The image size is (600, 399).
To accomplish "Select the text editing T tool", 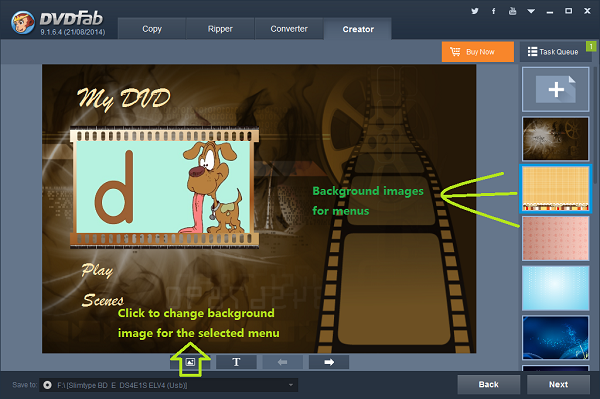I will [x=236, y=362].
